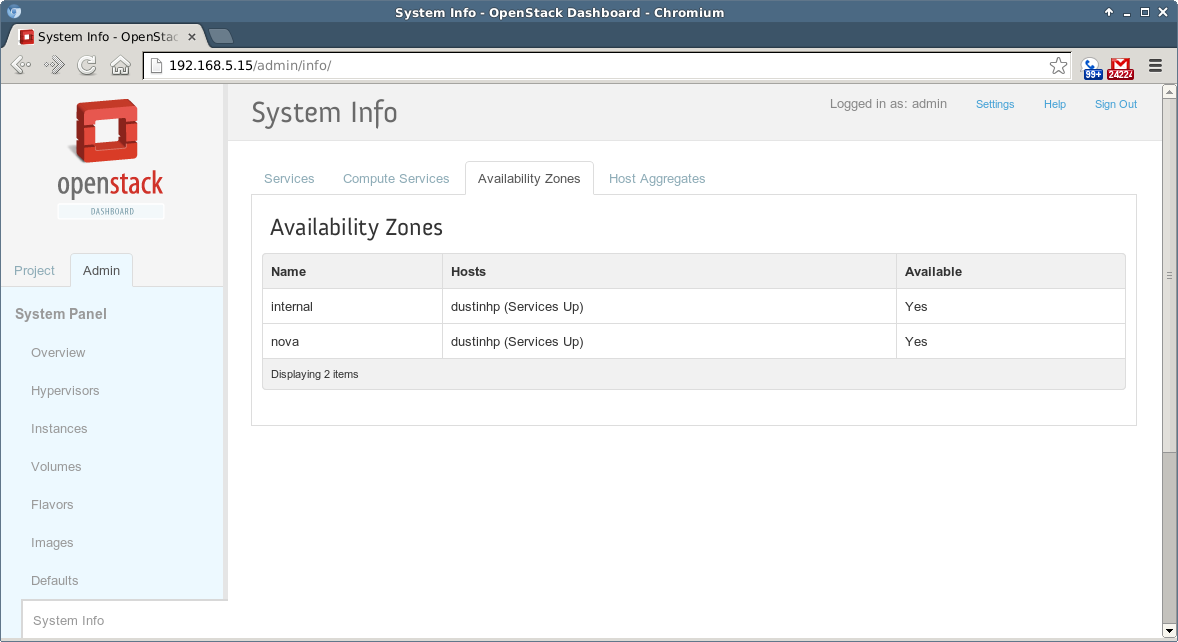Click the Sign Out link
This screenshot has height=642, width=1178.
pyautogui.click(x=1115, y=104)
